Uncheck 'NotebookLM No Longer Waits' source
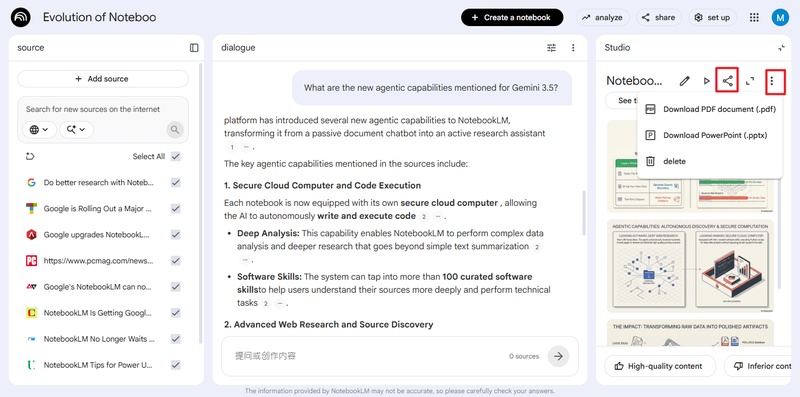The width and height of the screenshot is (800, 397). point(176,338)
